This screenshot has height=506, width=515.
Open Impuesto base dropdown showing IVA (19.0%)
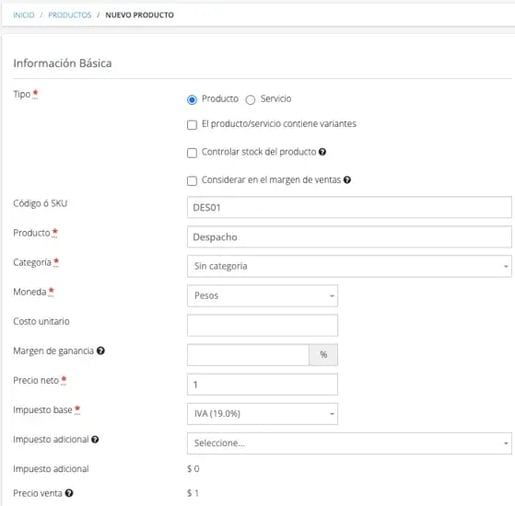(262, 414)
